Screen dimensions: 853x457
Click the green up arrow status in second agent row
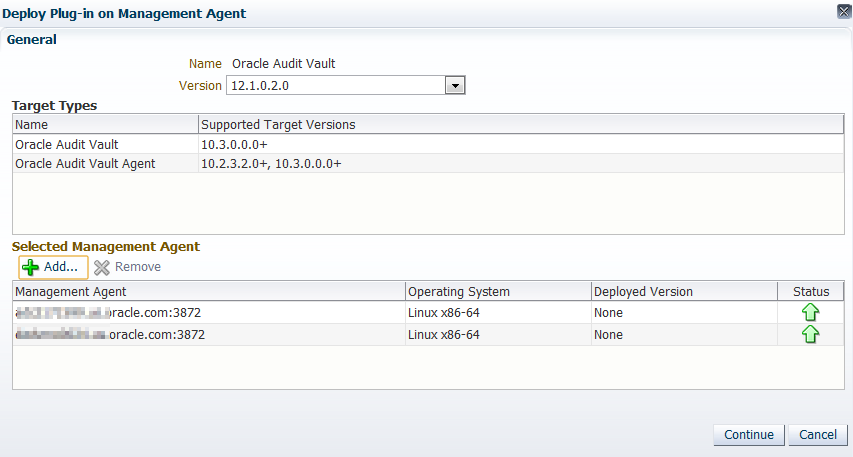810,334
